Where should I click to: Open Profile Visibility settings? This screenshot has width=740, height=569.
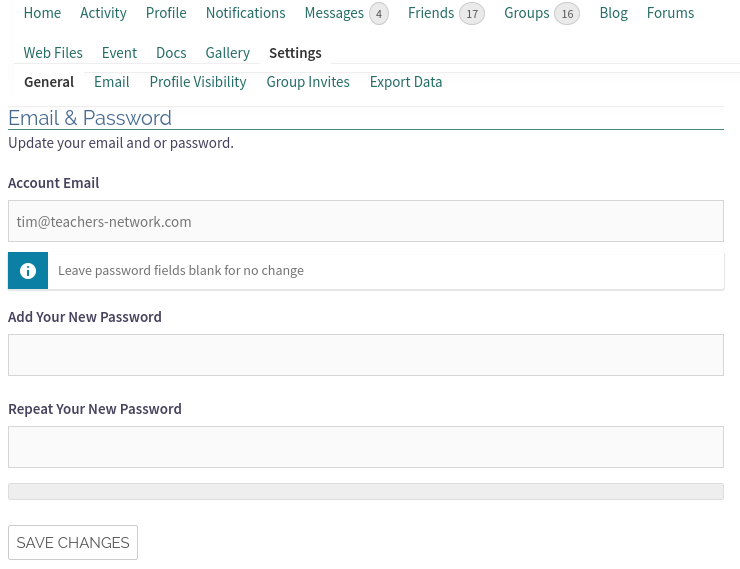(x=198, y=82)
